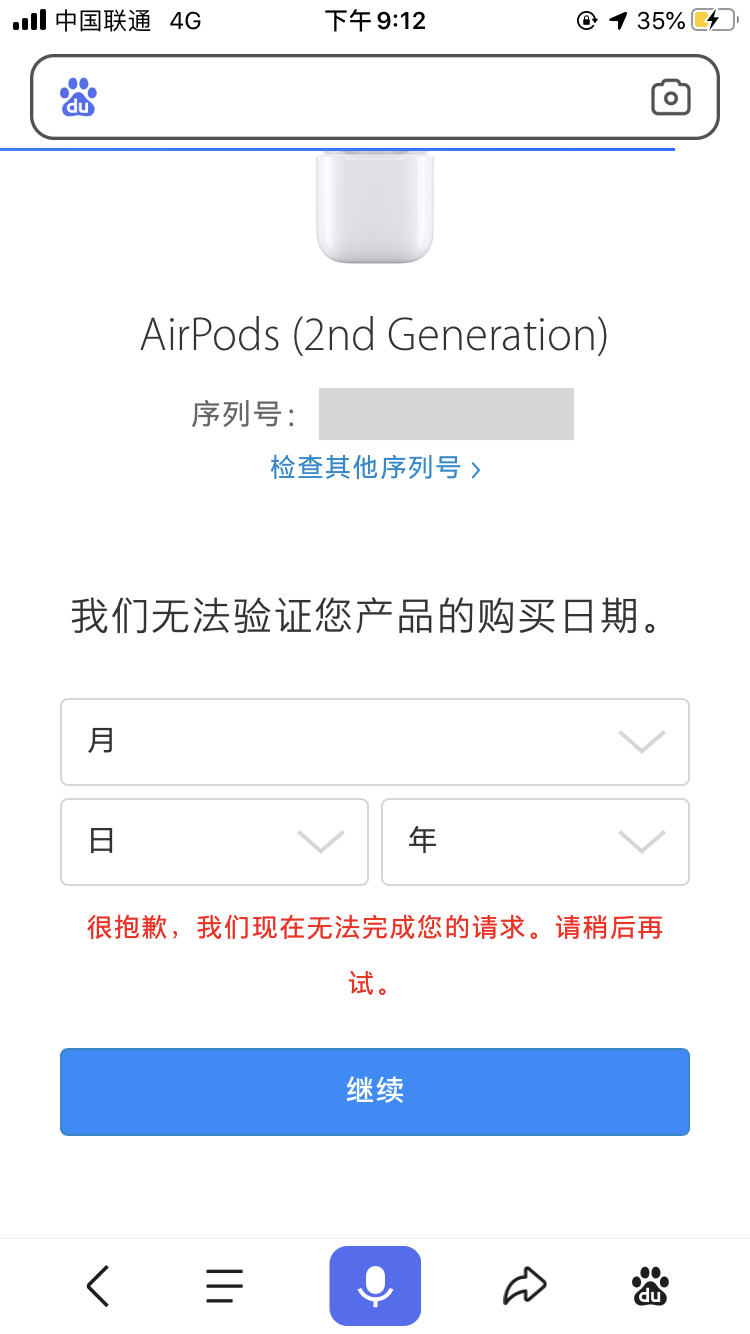The width and height of the screenshot is (750, 1334).
Task: Tap the chevron next to 检查其他序列号
Action: click(476, 469)
